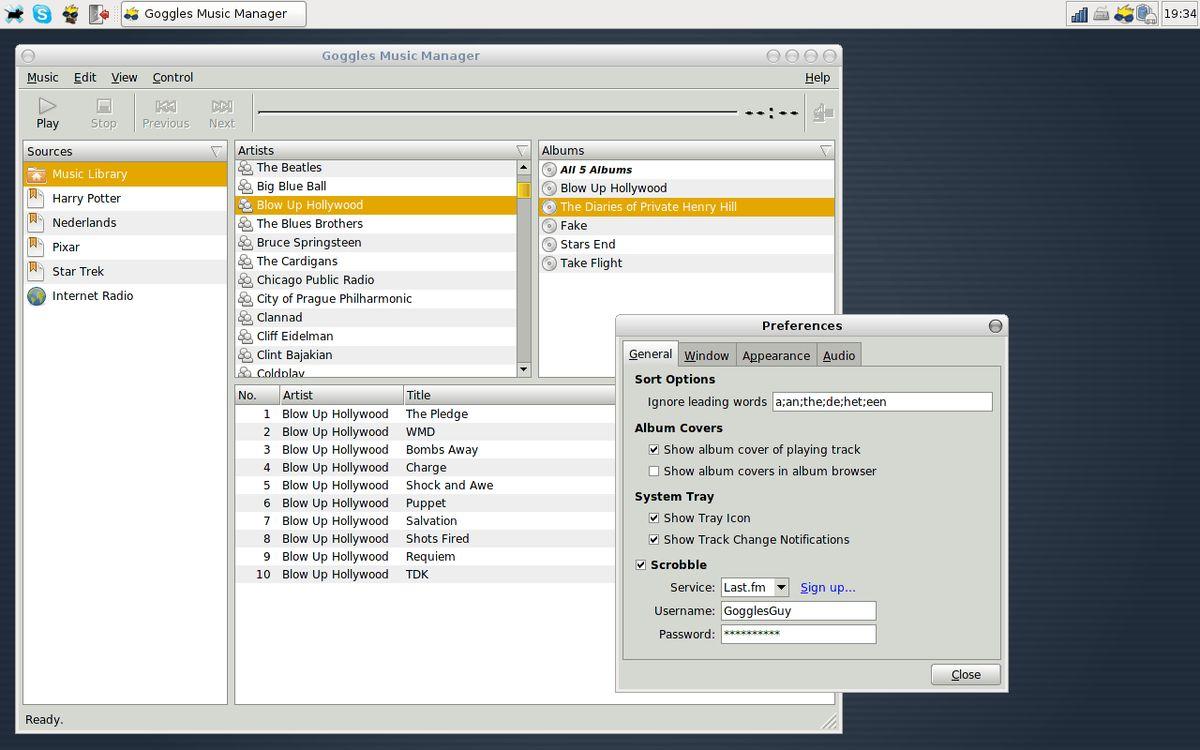The width and height of the screenshot is (1200, 750).
Task: Open the volume control speaker icon
Action: coord(823,113)
